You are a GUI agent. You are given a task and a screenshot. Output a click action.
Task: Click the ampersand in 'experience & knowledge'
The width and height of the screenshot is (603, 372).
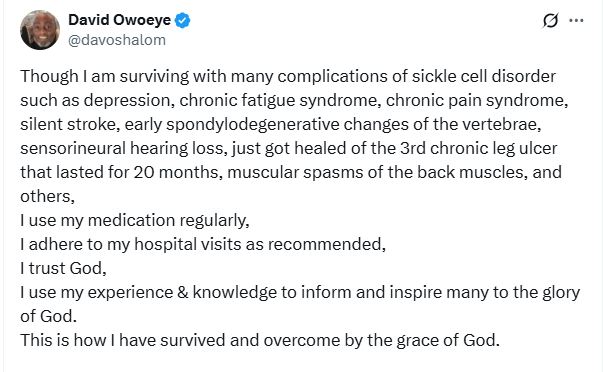(183, 292)
